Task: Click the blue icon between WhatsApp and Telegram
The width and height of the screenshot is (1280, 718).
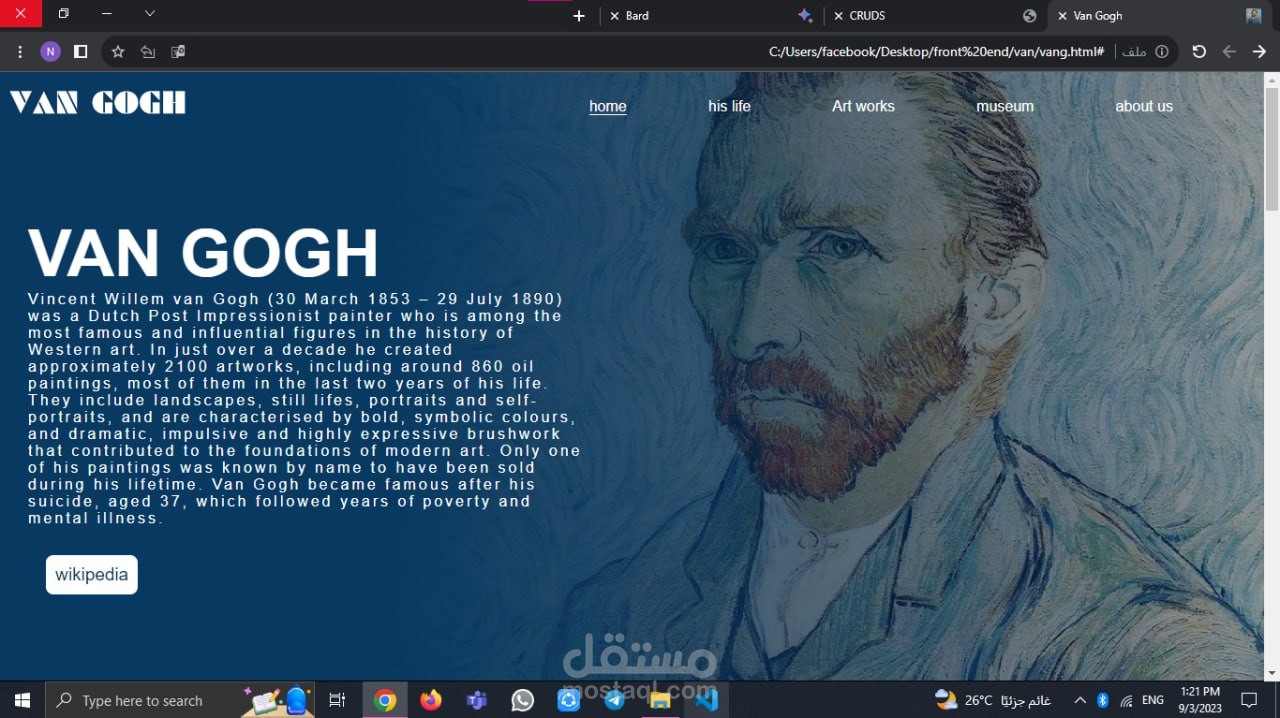Action: pyautogui.click(x=569, y=700)
